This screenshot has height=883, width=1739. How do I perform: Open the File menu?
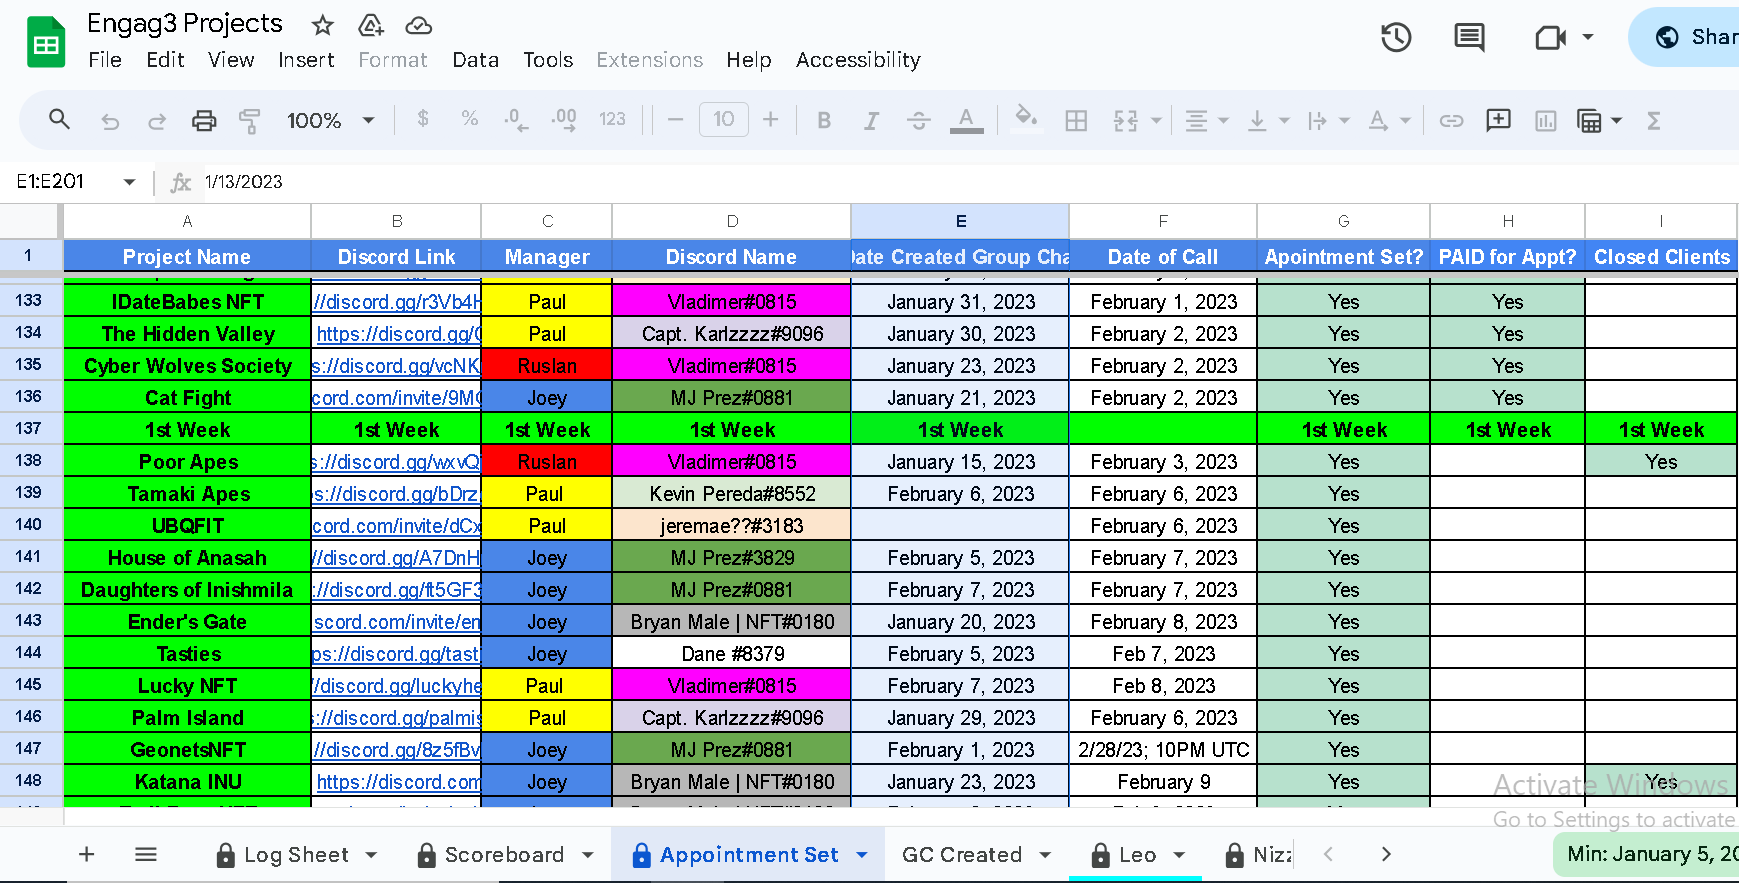tap(105, 60)
